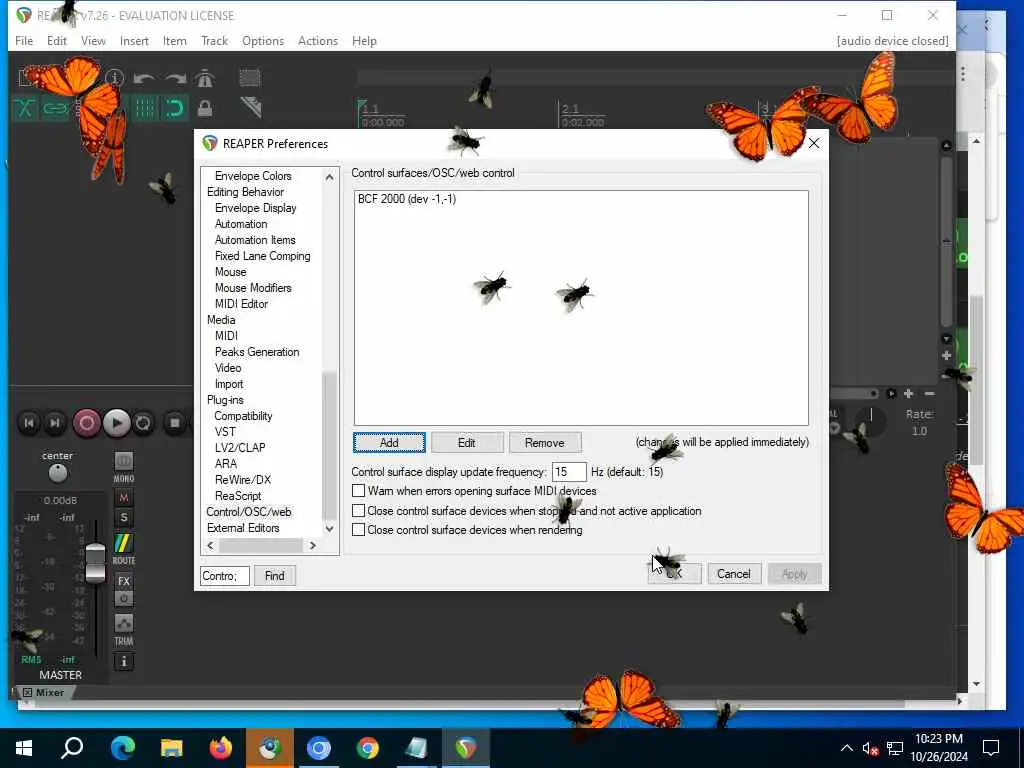Toggle the repeat loop button
The image size is (1024, 768).
(143, 424)
